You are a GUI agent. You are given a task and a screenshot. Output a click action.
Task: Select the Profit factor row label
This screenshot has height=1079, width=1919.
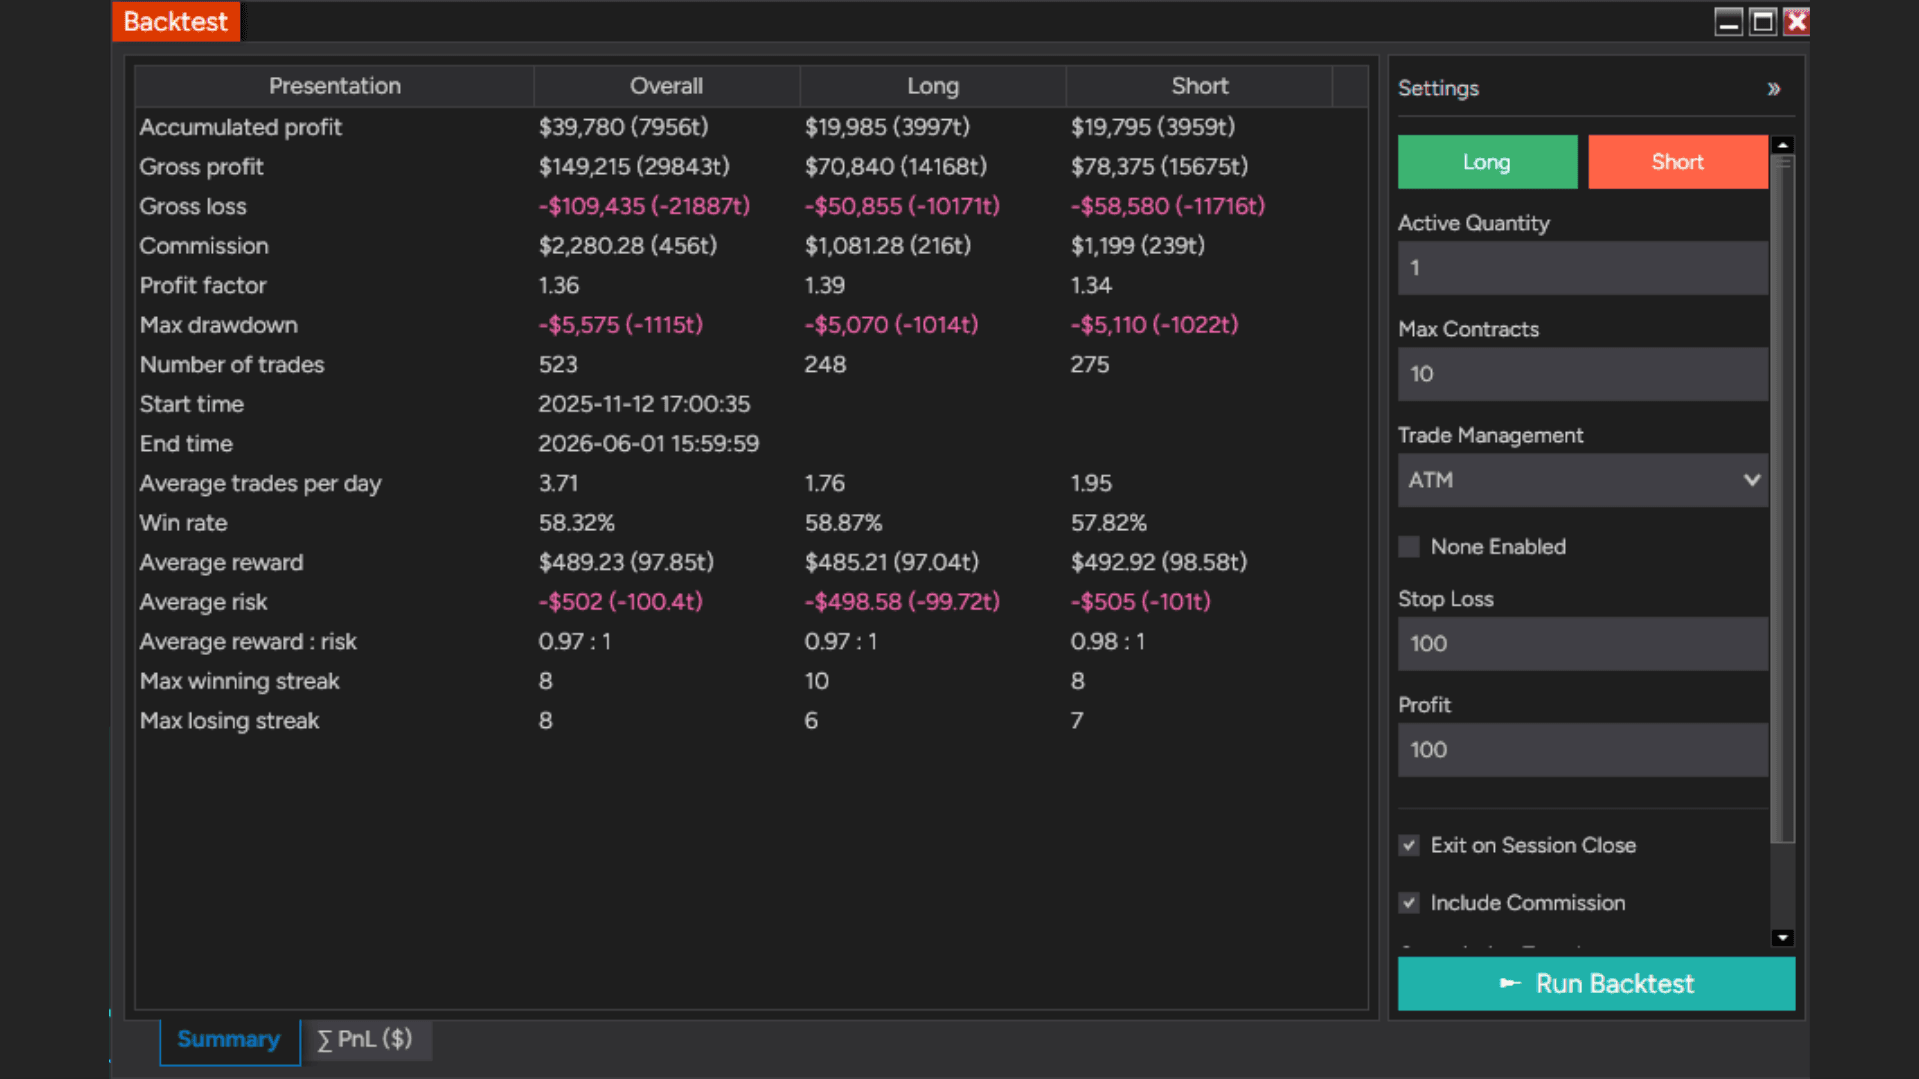coord(203,286)
